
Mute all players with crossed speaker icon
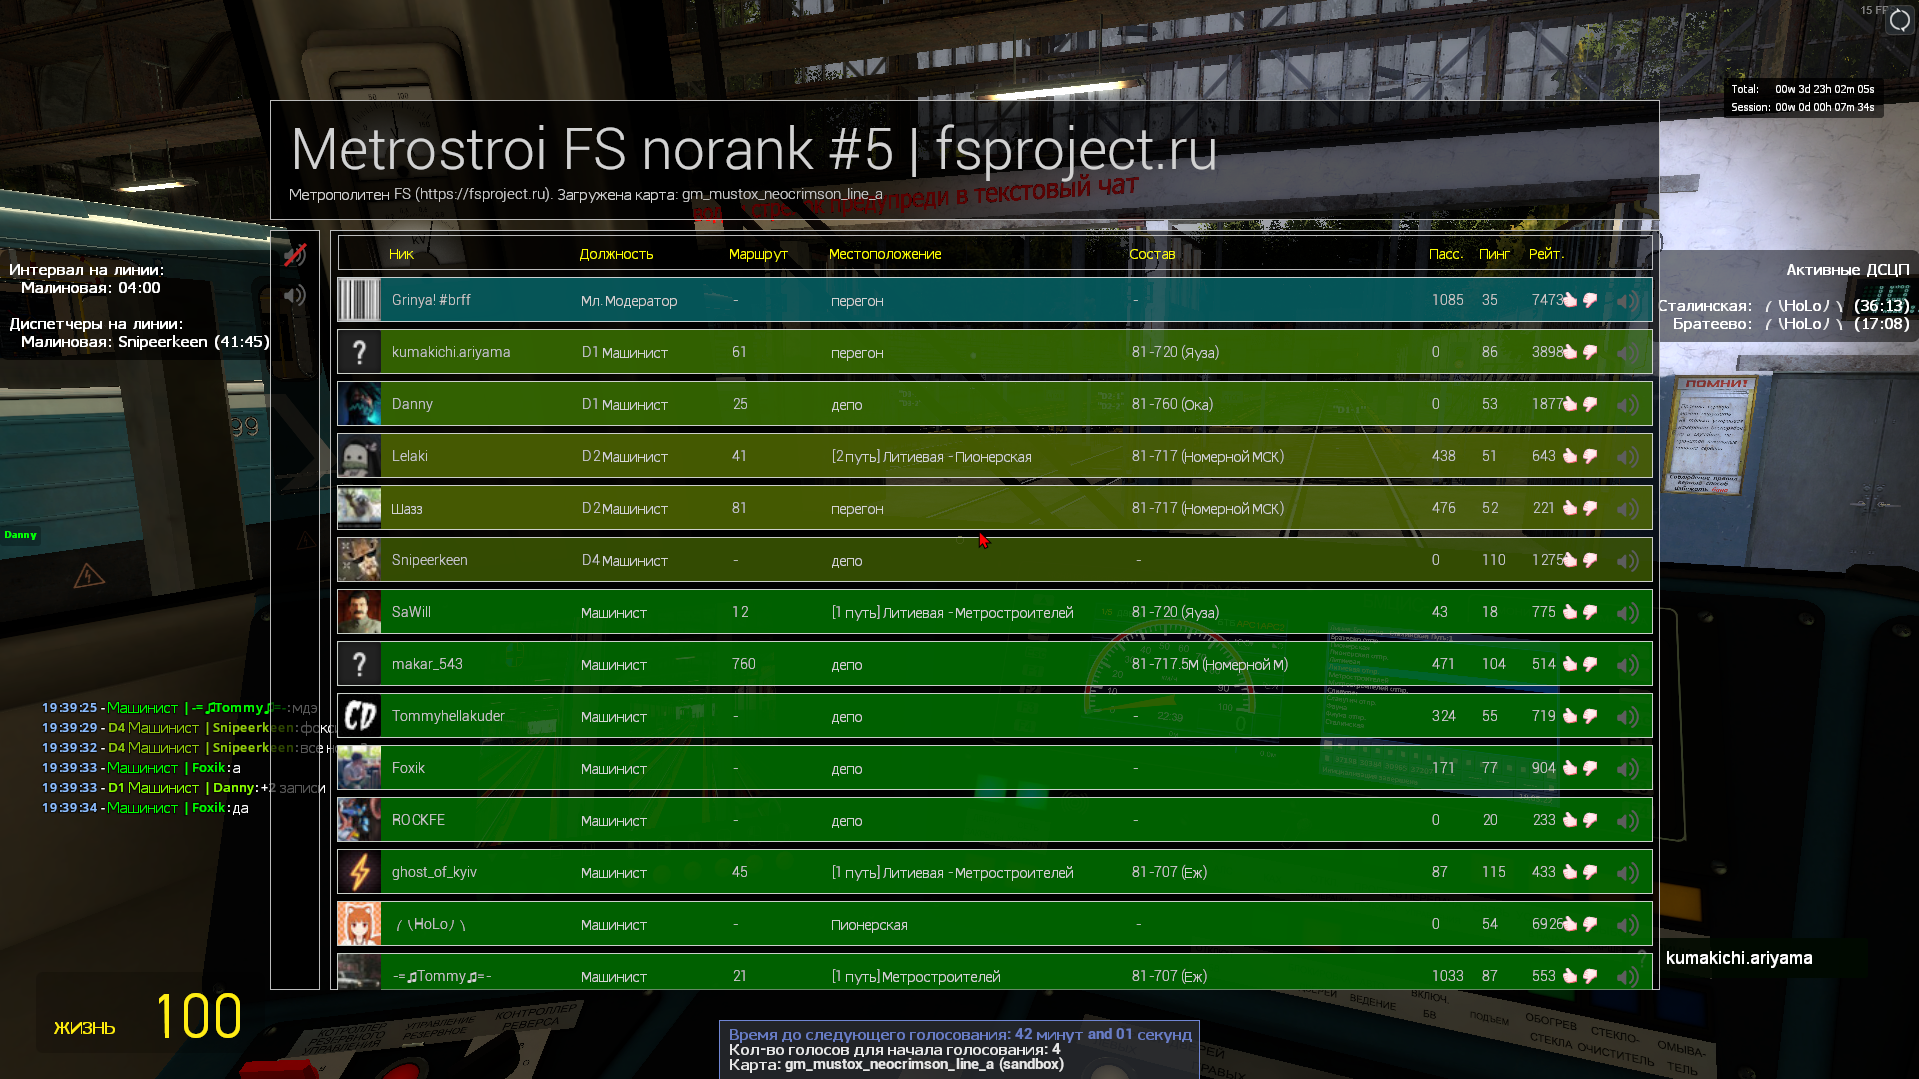pos(294,255)
